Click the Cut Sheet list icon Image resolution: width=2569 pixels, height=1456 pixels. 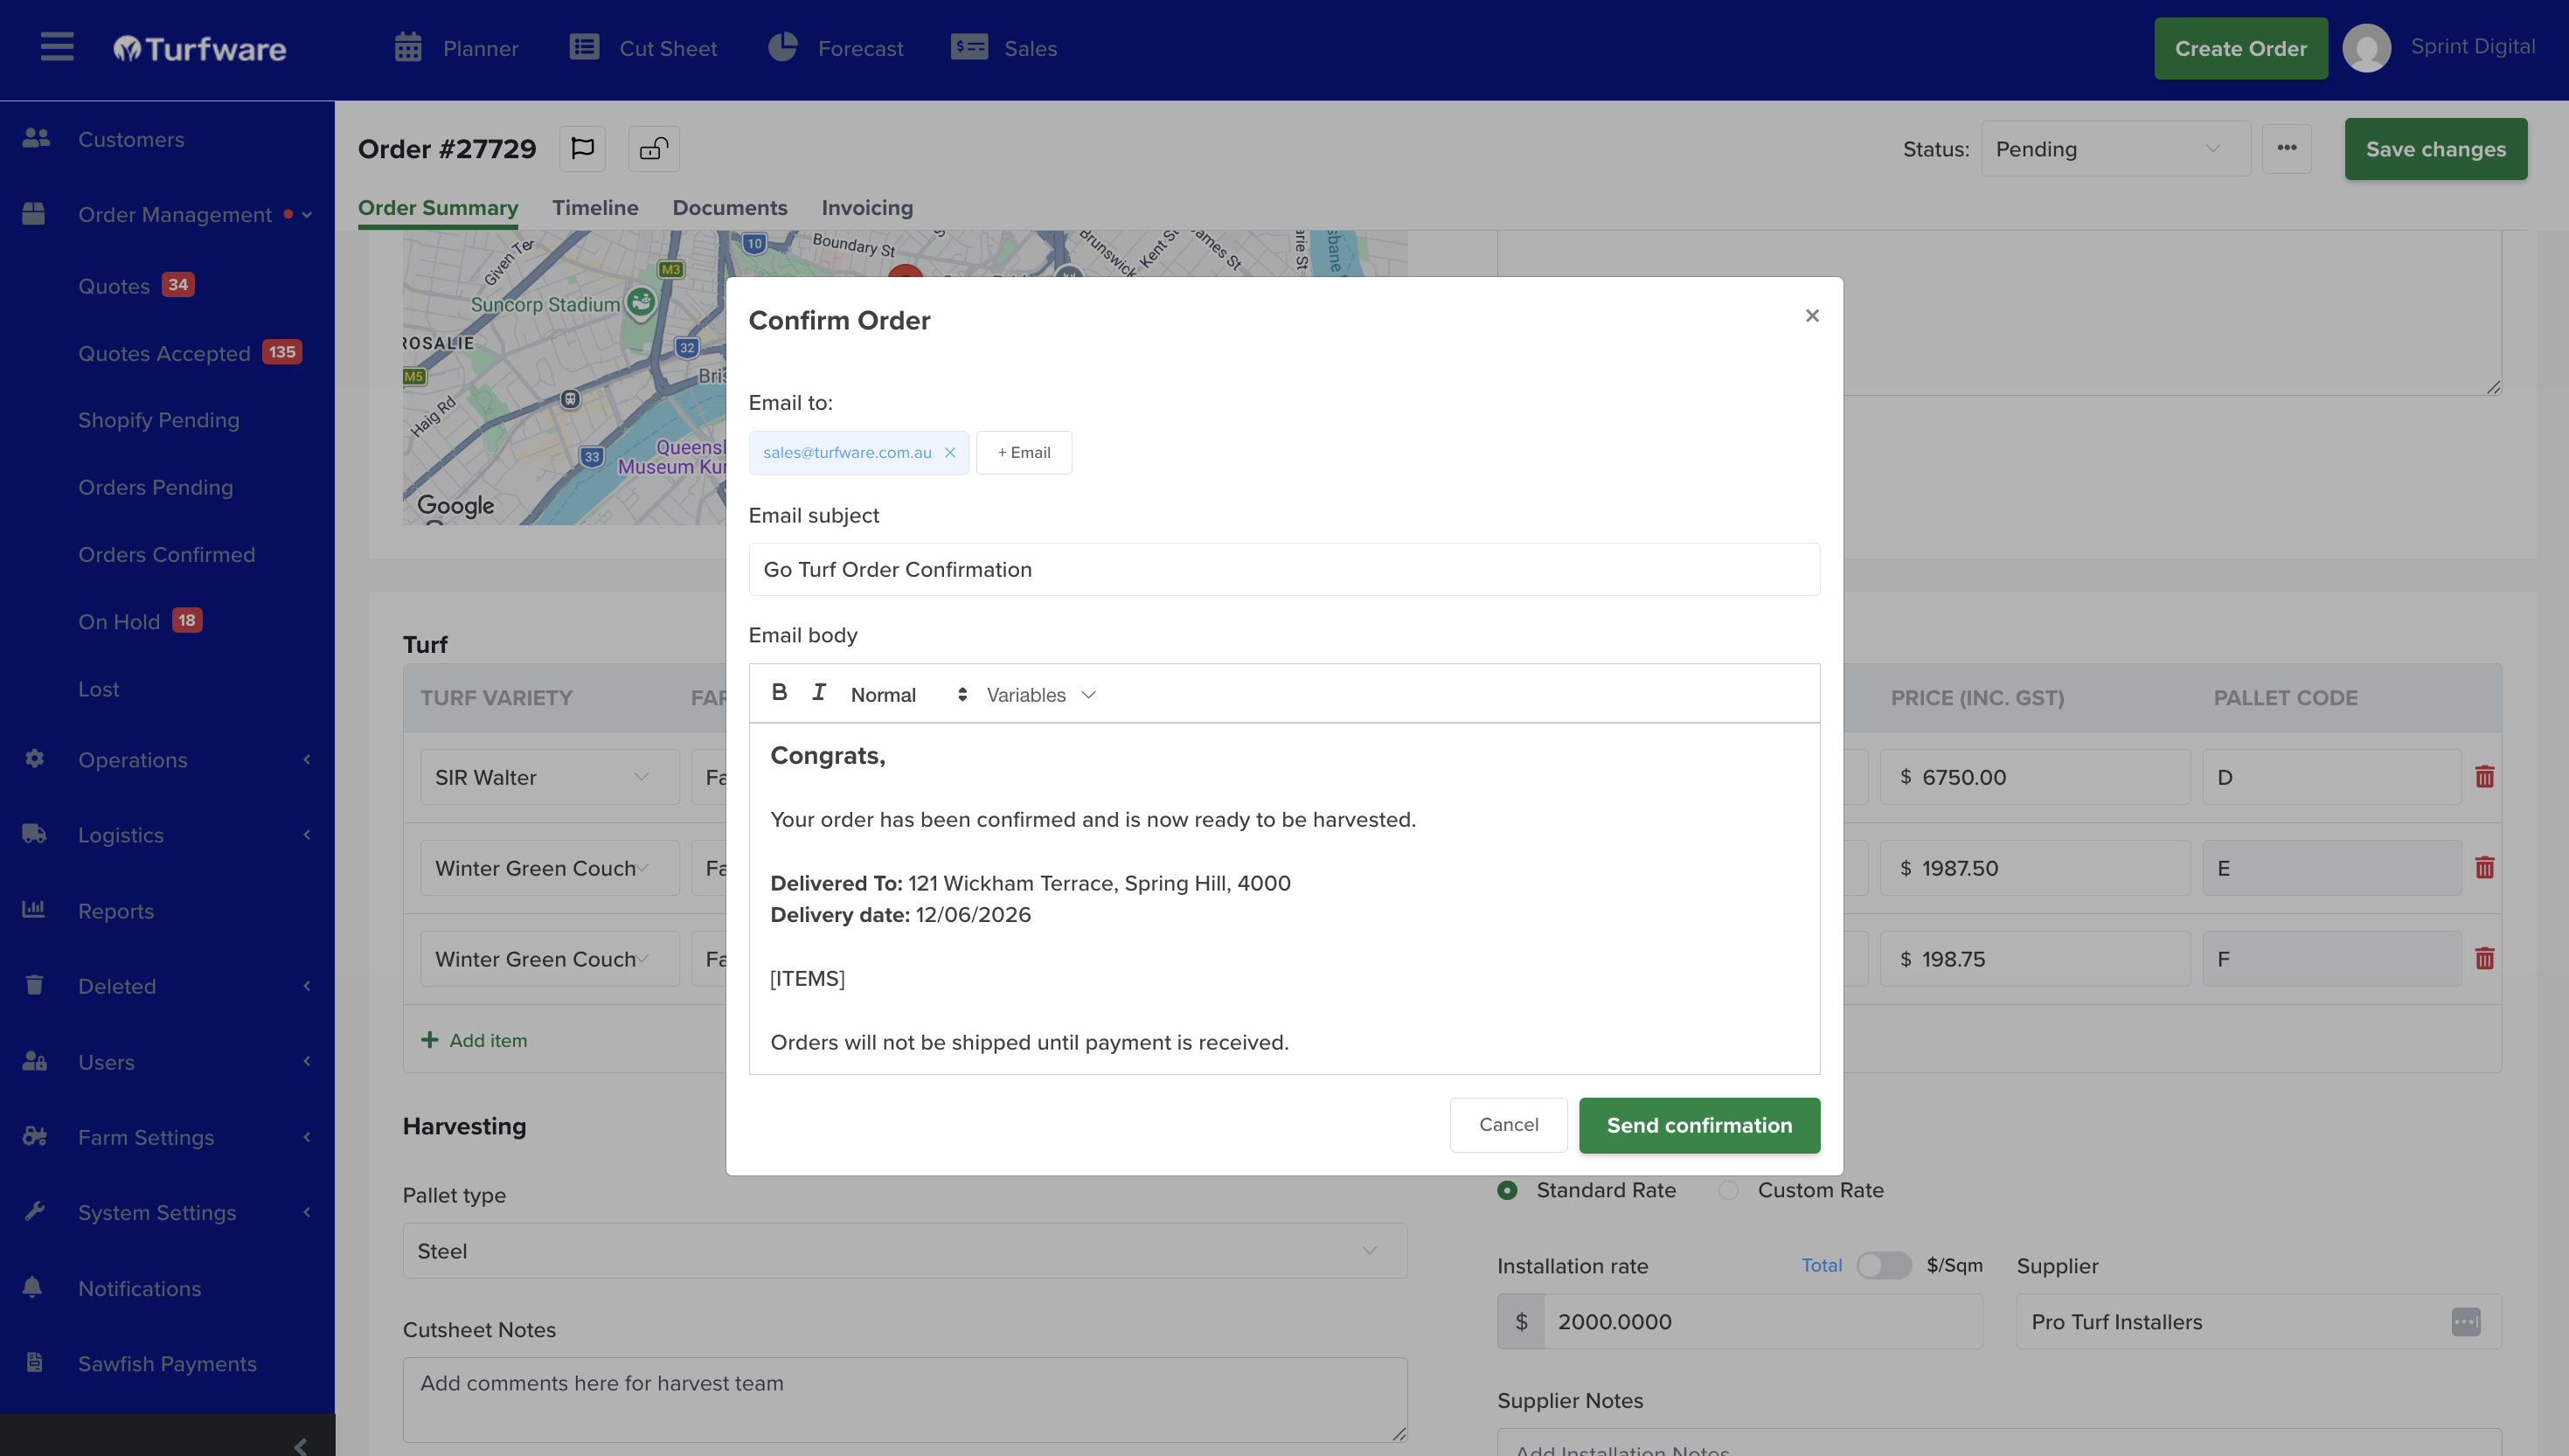585,47
